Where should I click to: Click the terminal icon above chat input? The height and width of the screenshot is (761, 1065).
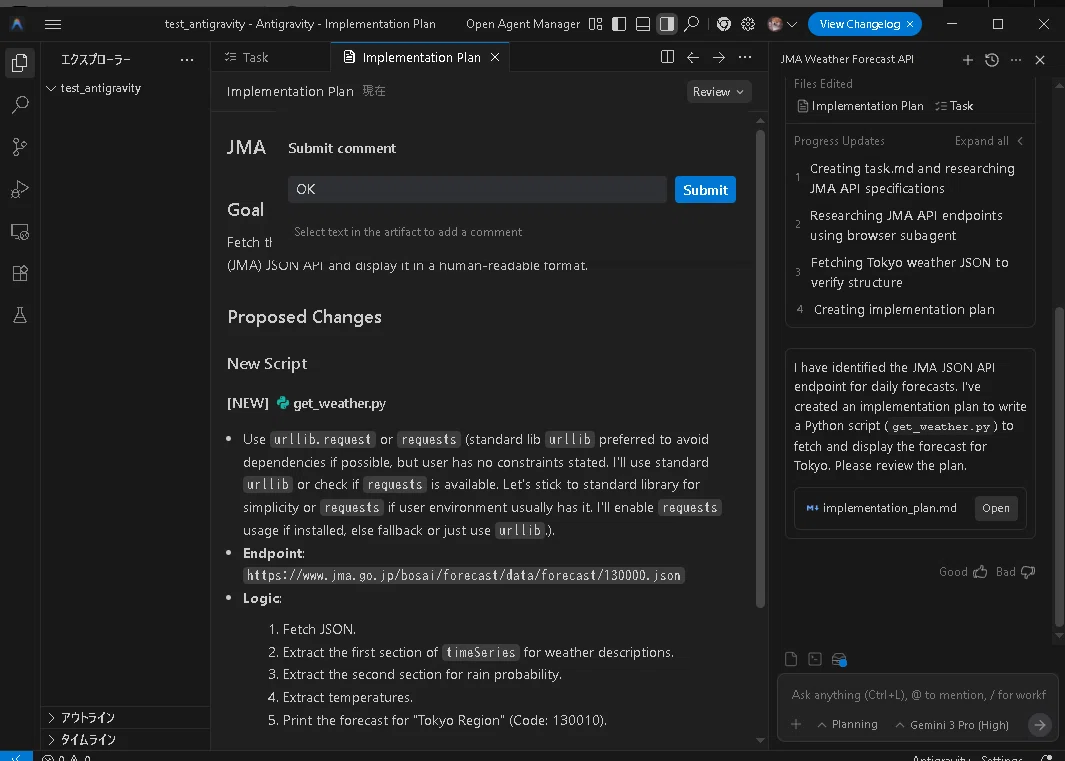pos(815,659)
